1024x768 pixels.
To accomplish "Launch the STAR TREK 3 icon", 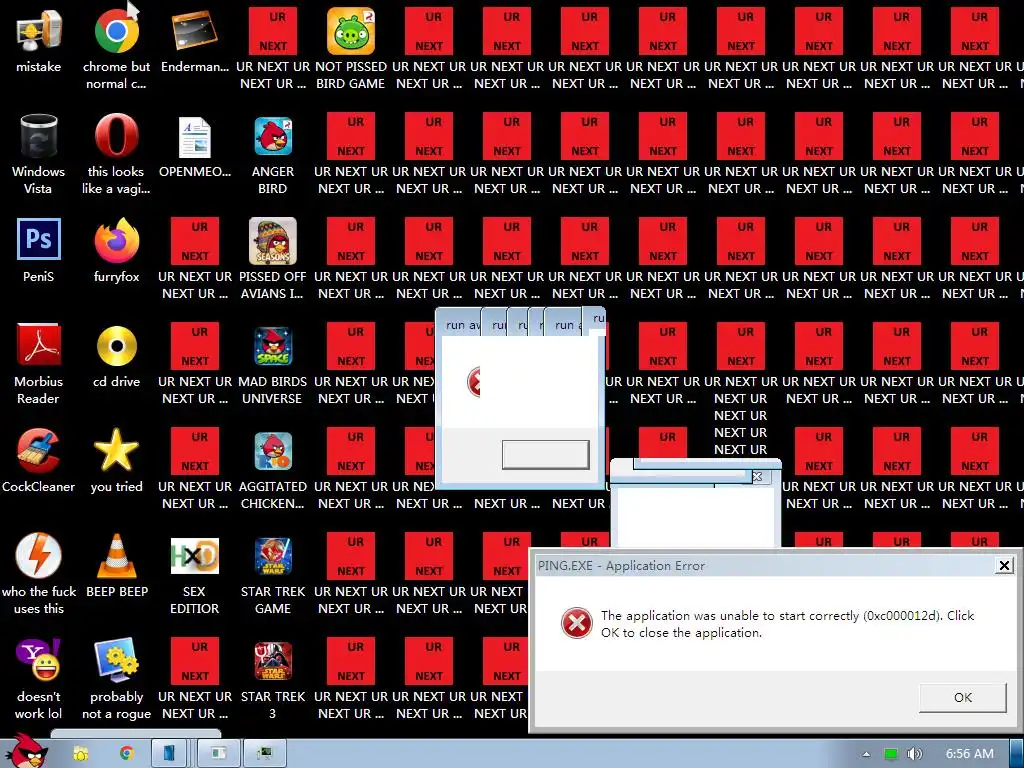I will coord(272,660).
